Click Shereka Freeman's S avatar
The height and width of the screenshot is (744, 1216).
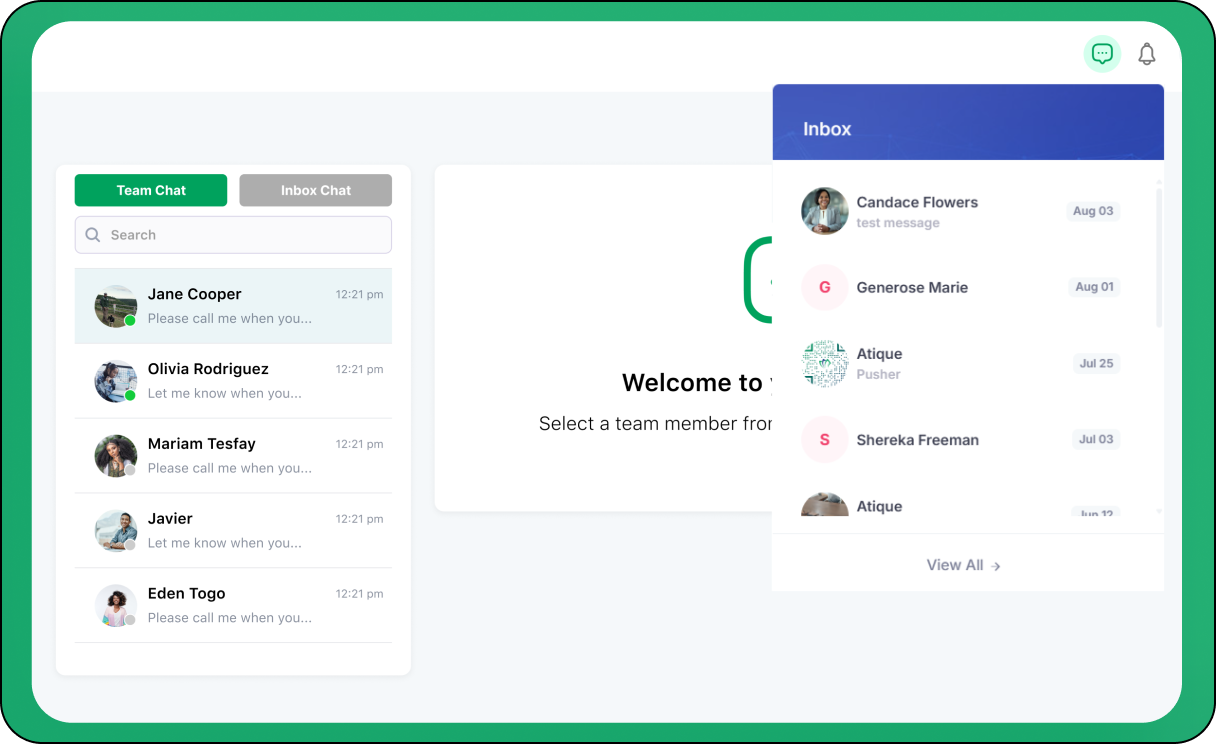pyautogui.click(x=825, y=440)
